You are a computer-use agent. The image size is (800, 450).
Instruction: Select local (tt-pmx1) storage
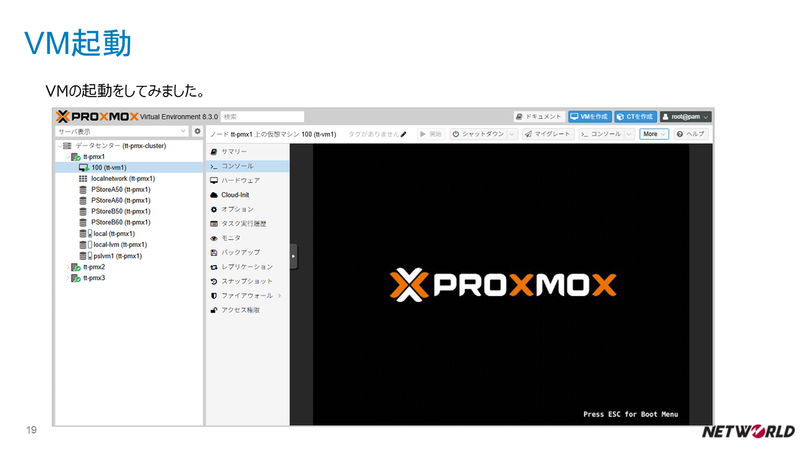(x=114, y=234)
